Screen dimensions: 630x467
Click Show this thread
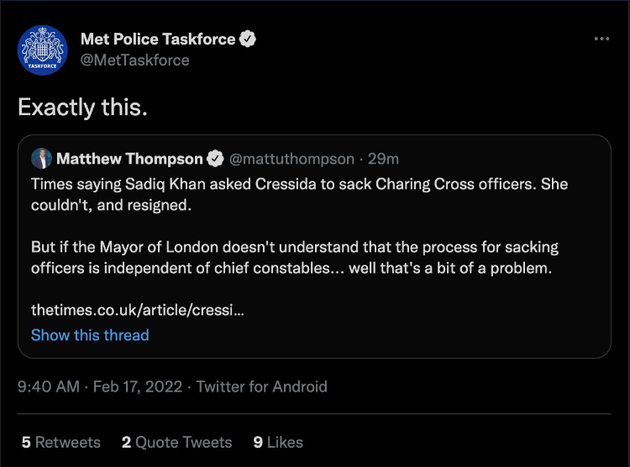point(90,335)
